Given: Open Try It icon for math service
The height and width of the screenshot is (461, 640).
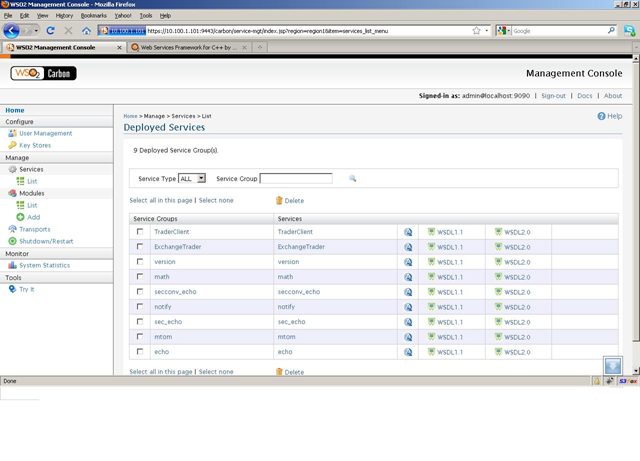Looking at the screenshot, I should (x=408, y=277).
